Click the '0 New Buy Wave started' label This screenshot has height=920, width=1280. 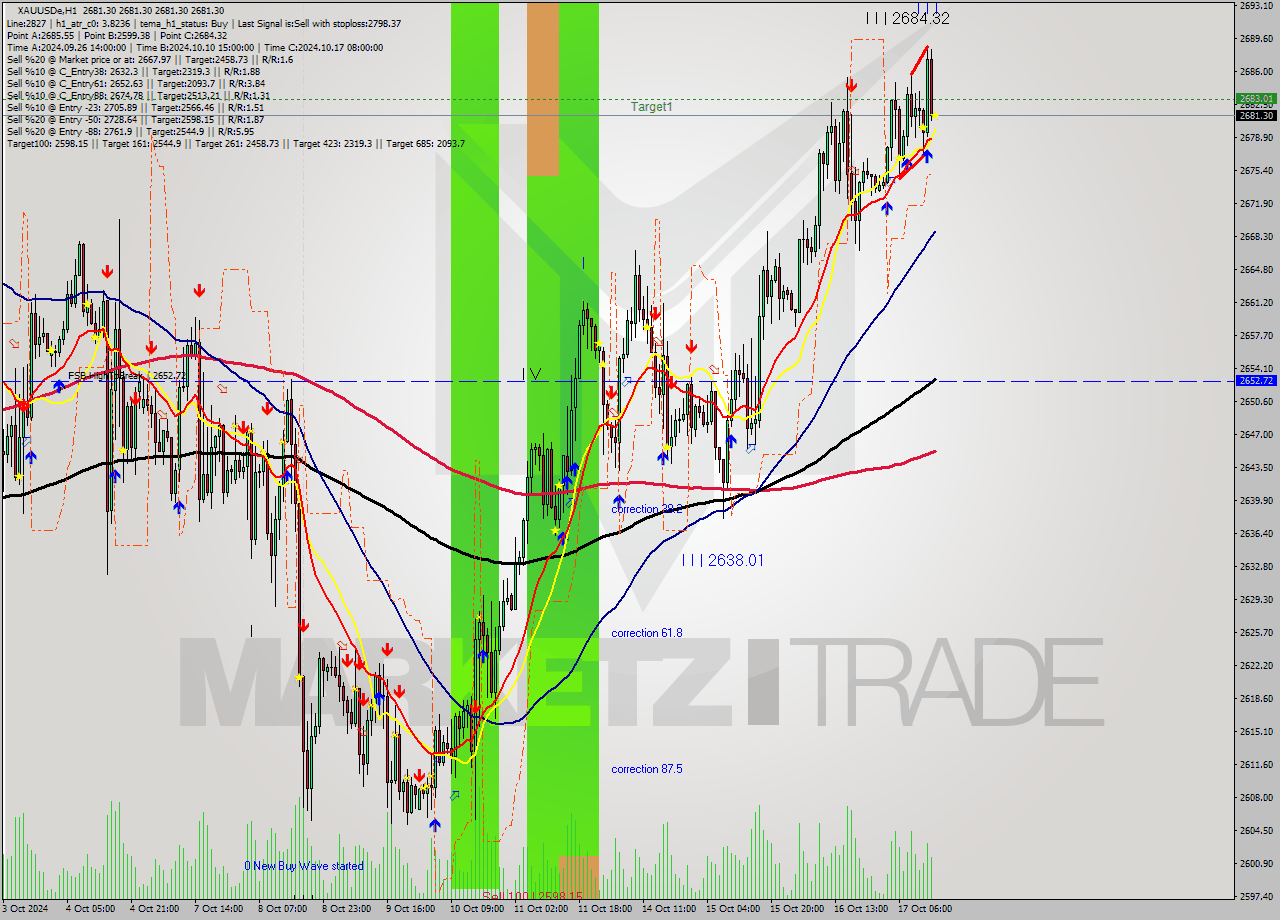tap(305, 866)
